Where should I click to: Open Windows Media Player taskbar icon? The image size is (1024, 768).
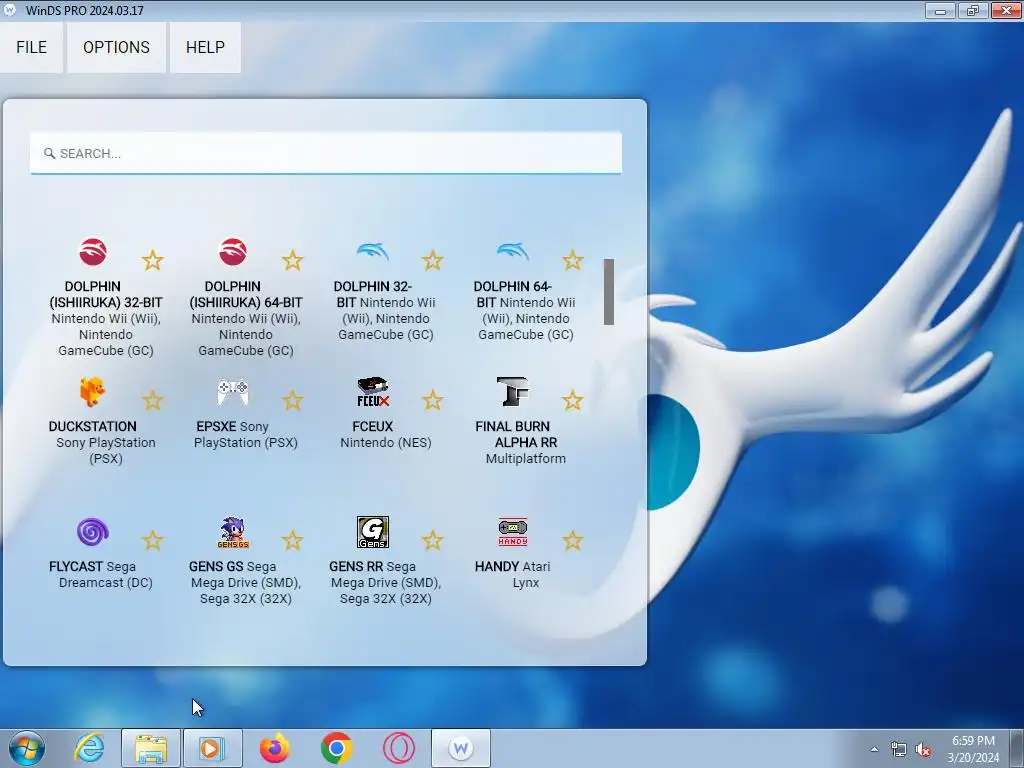[212, 748]
